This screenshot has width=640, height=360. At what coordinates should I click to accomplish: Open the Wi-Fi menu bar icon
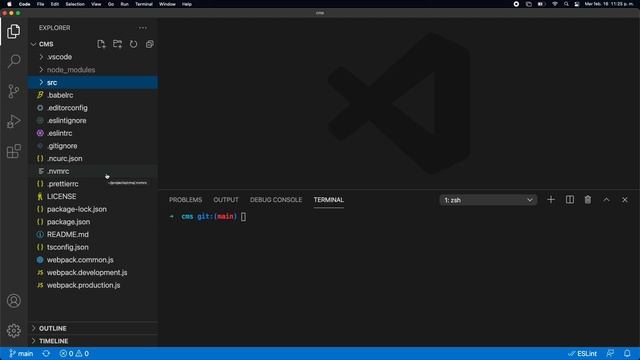click(555, 4)
